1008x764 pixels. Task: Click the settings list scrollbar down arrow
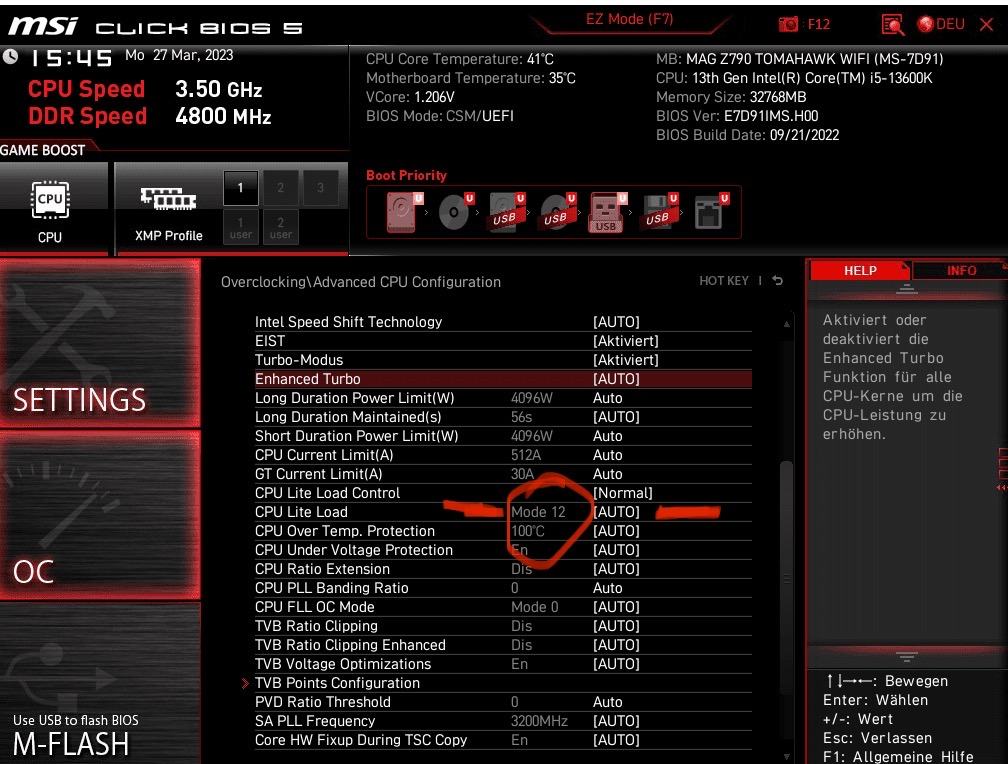click(786, 757)
